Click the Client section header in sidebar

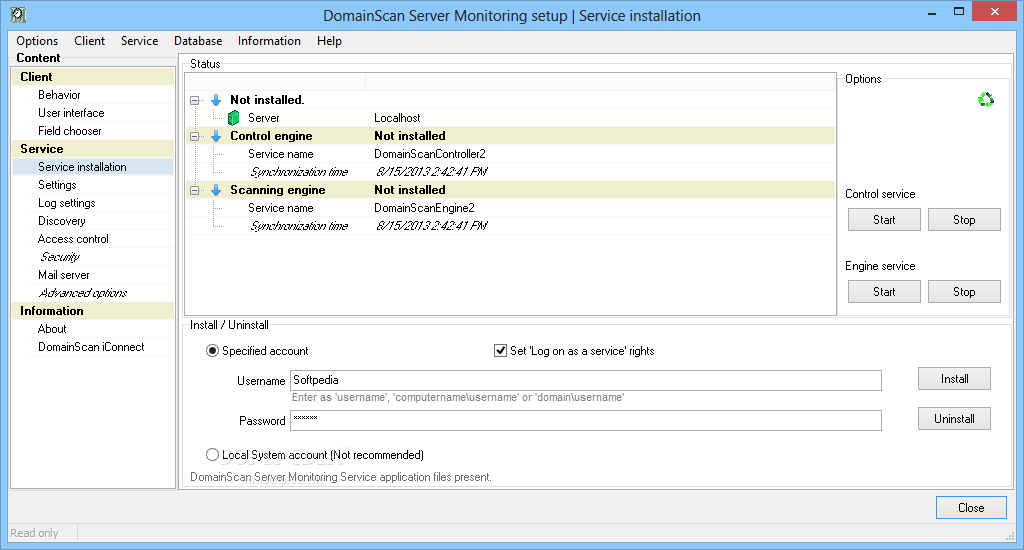pos(93,76)
